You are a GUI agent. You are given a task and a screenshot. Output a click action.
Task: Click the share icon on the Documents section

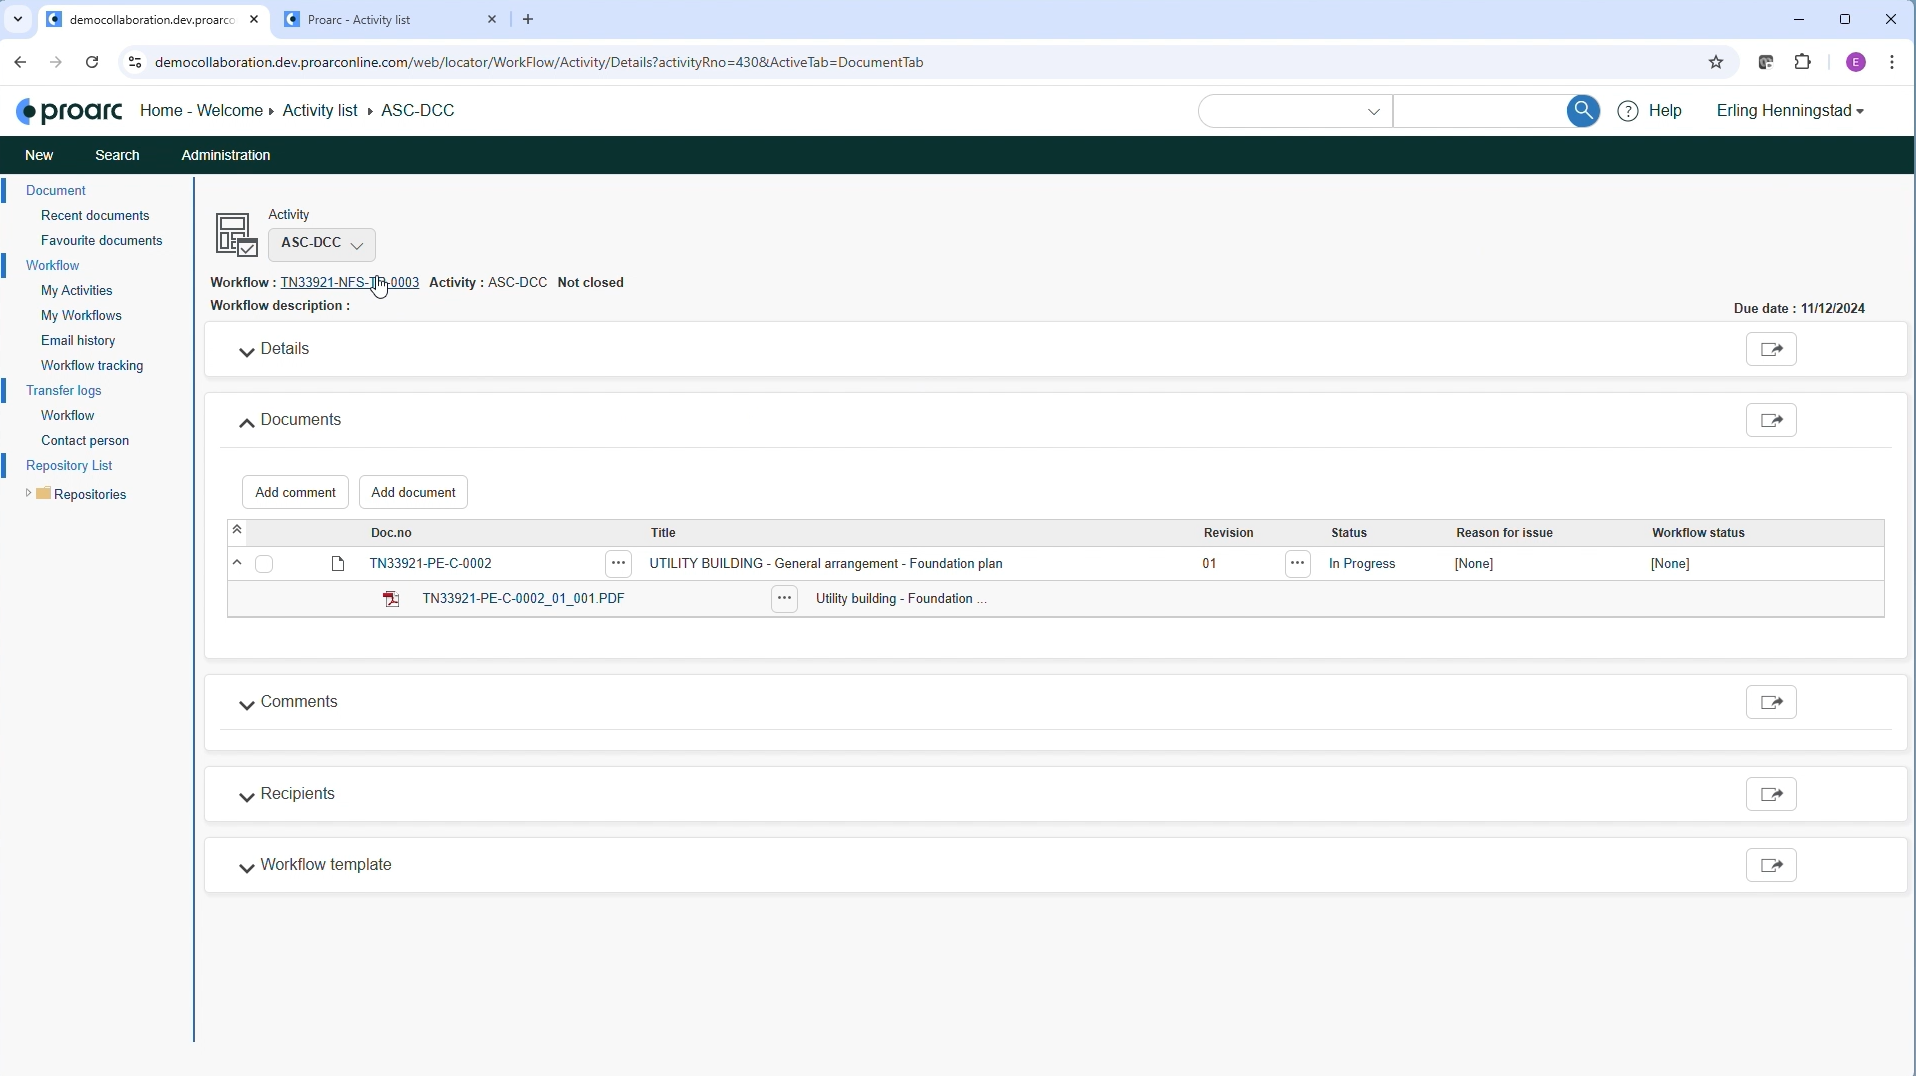(1771, 420)
